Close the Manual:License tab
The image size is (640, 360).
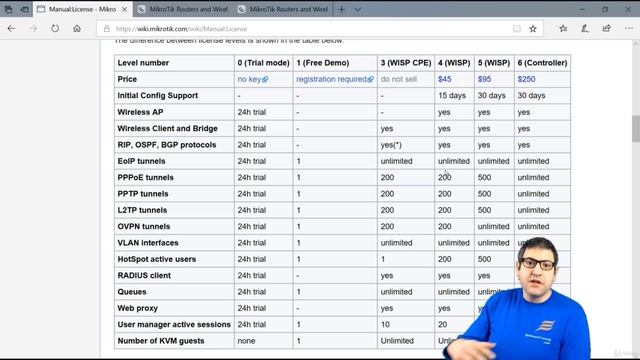(x=124, y=9)
